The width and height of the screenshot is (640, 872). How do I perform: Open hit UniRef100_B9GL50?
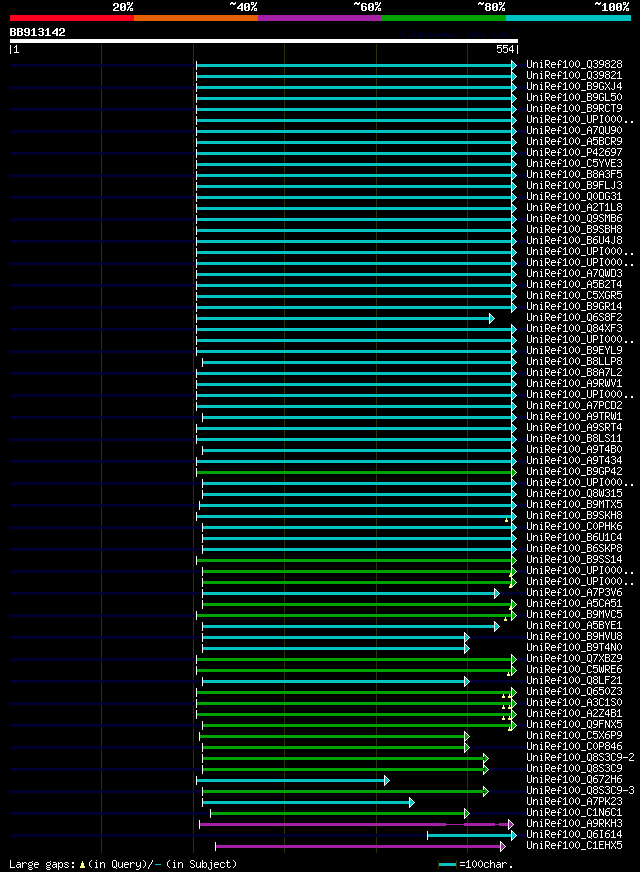pos(574,97)
